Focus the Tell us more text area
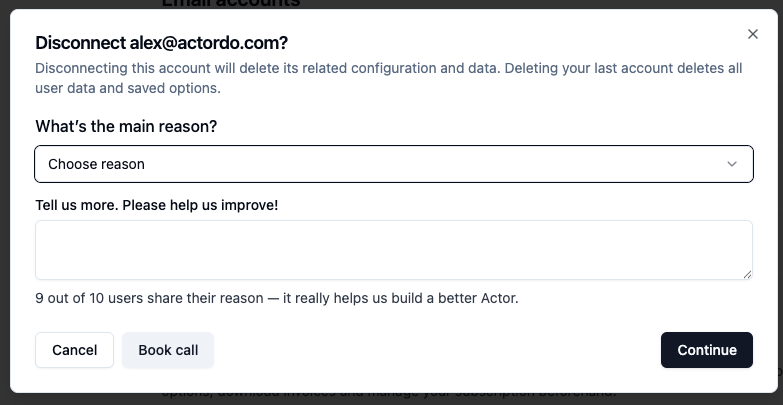Viewport: 783px width, 405px height. (394, 250)
